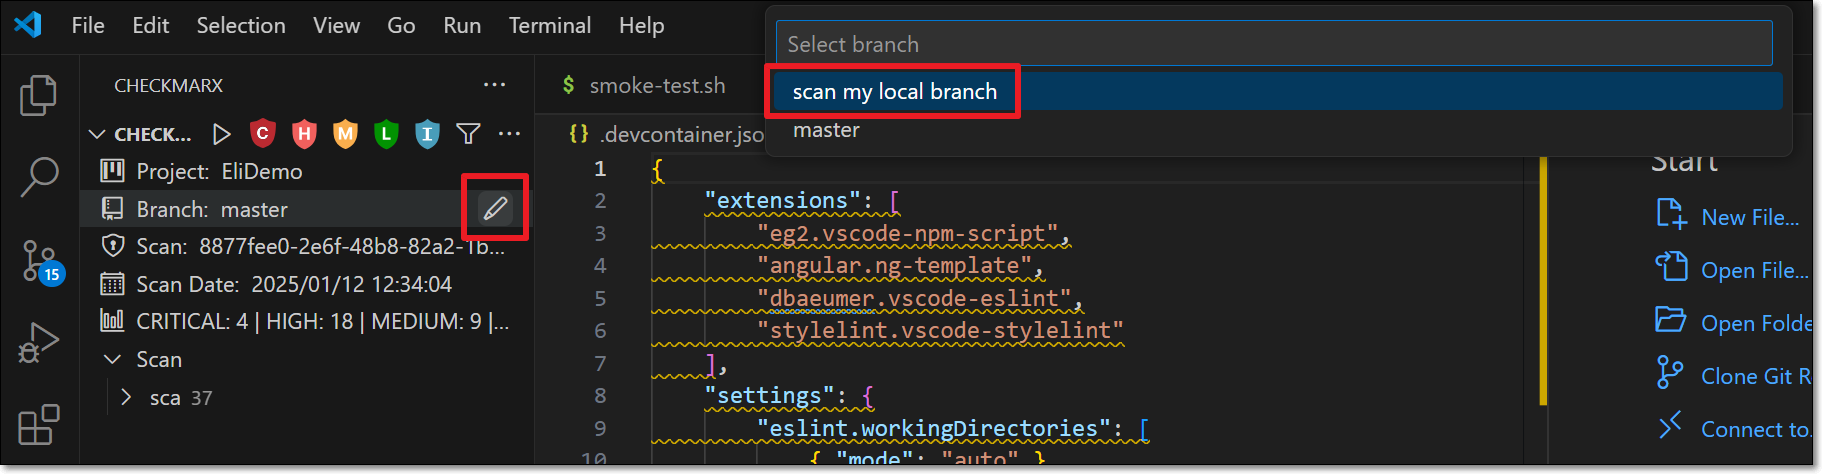Choose 'scan my local branch' option

(x=1278, y=91)
